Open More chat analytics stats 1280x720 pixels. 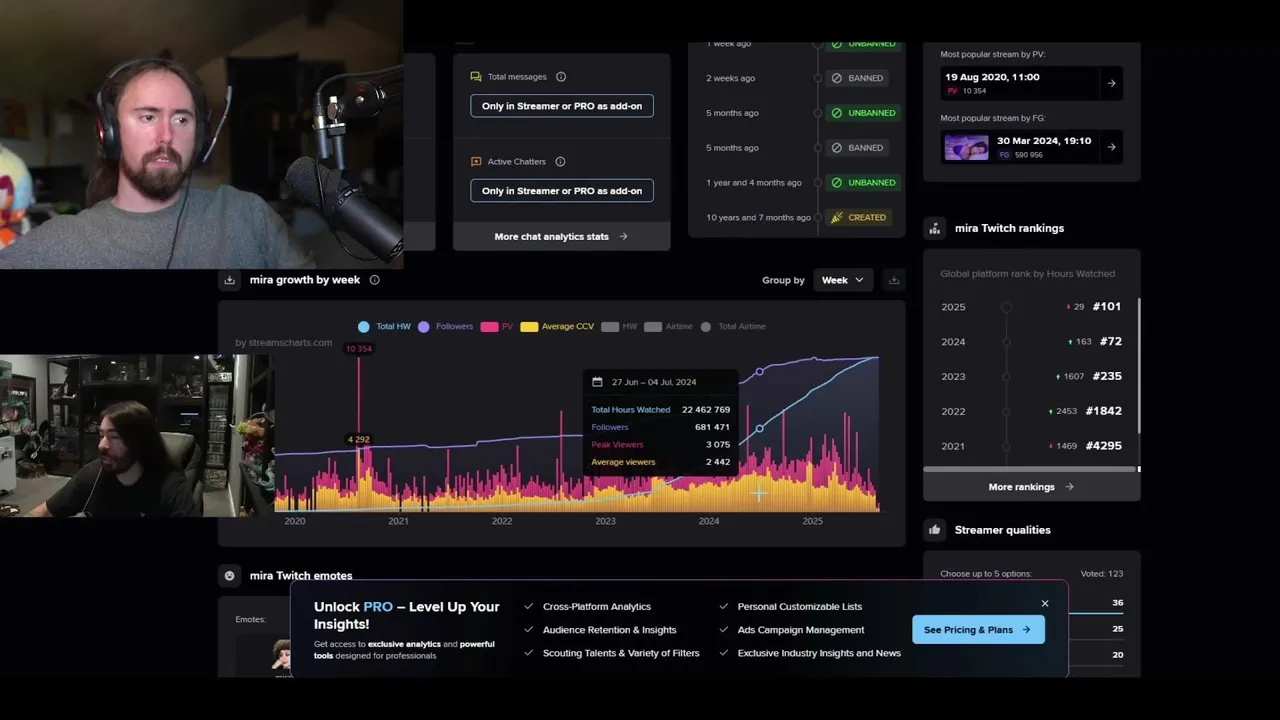click(x=561, y=237)
